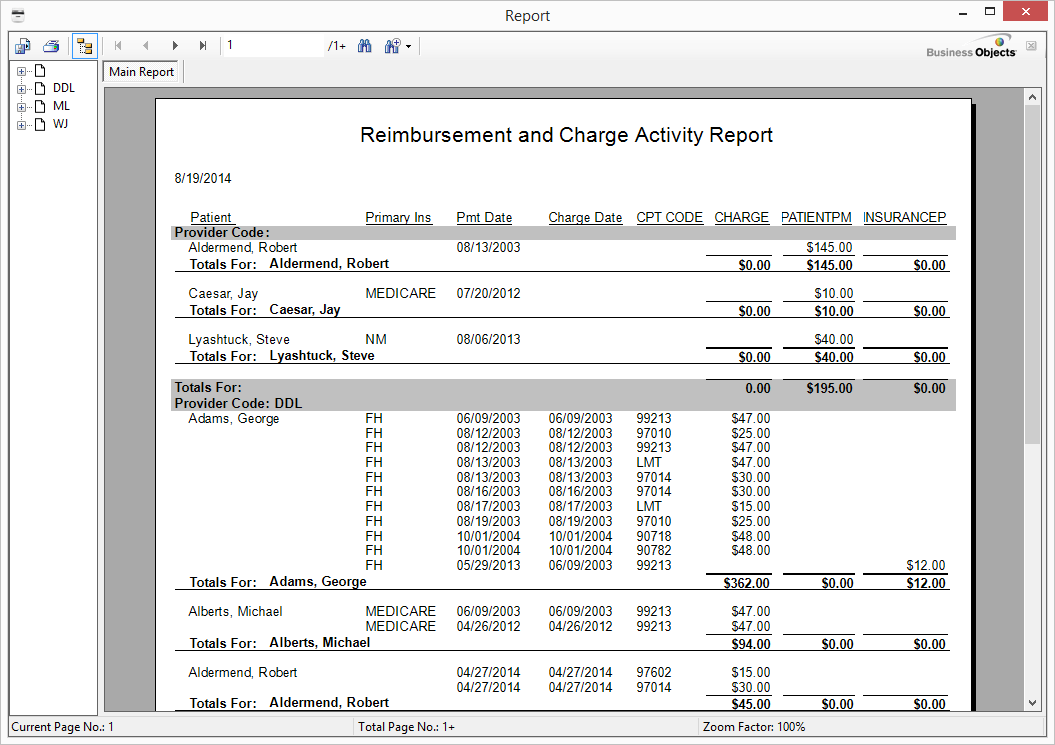This screenshot has height=745, width=1055.
Task: Go to previous page arrow
Action: 146,46
